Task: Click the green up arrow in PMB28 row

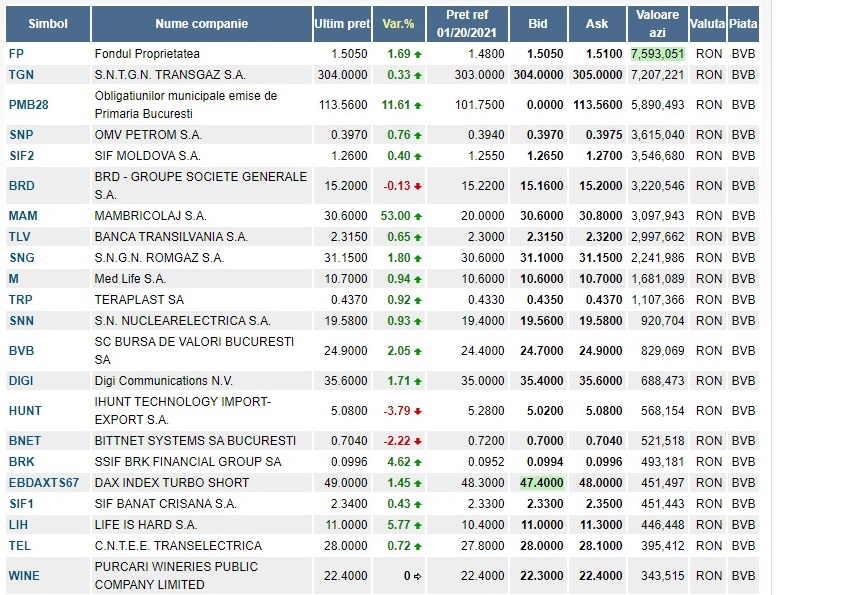Action: pyautogui.click(x=418, y=105)
